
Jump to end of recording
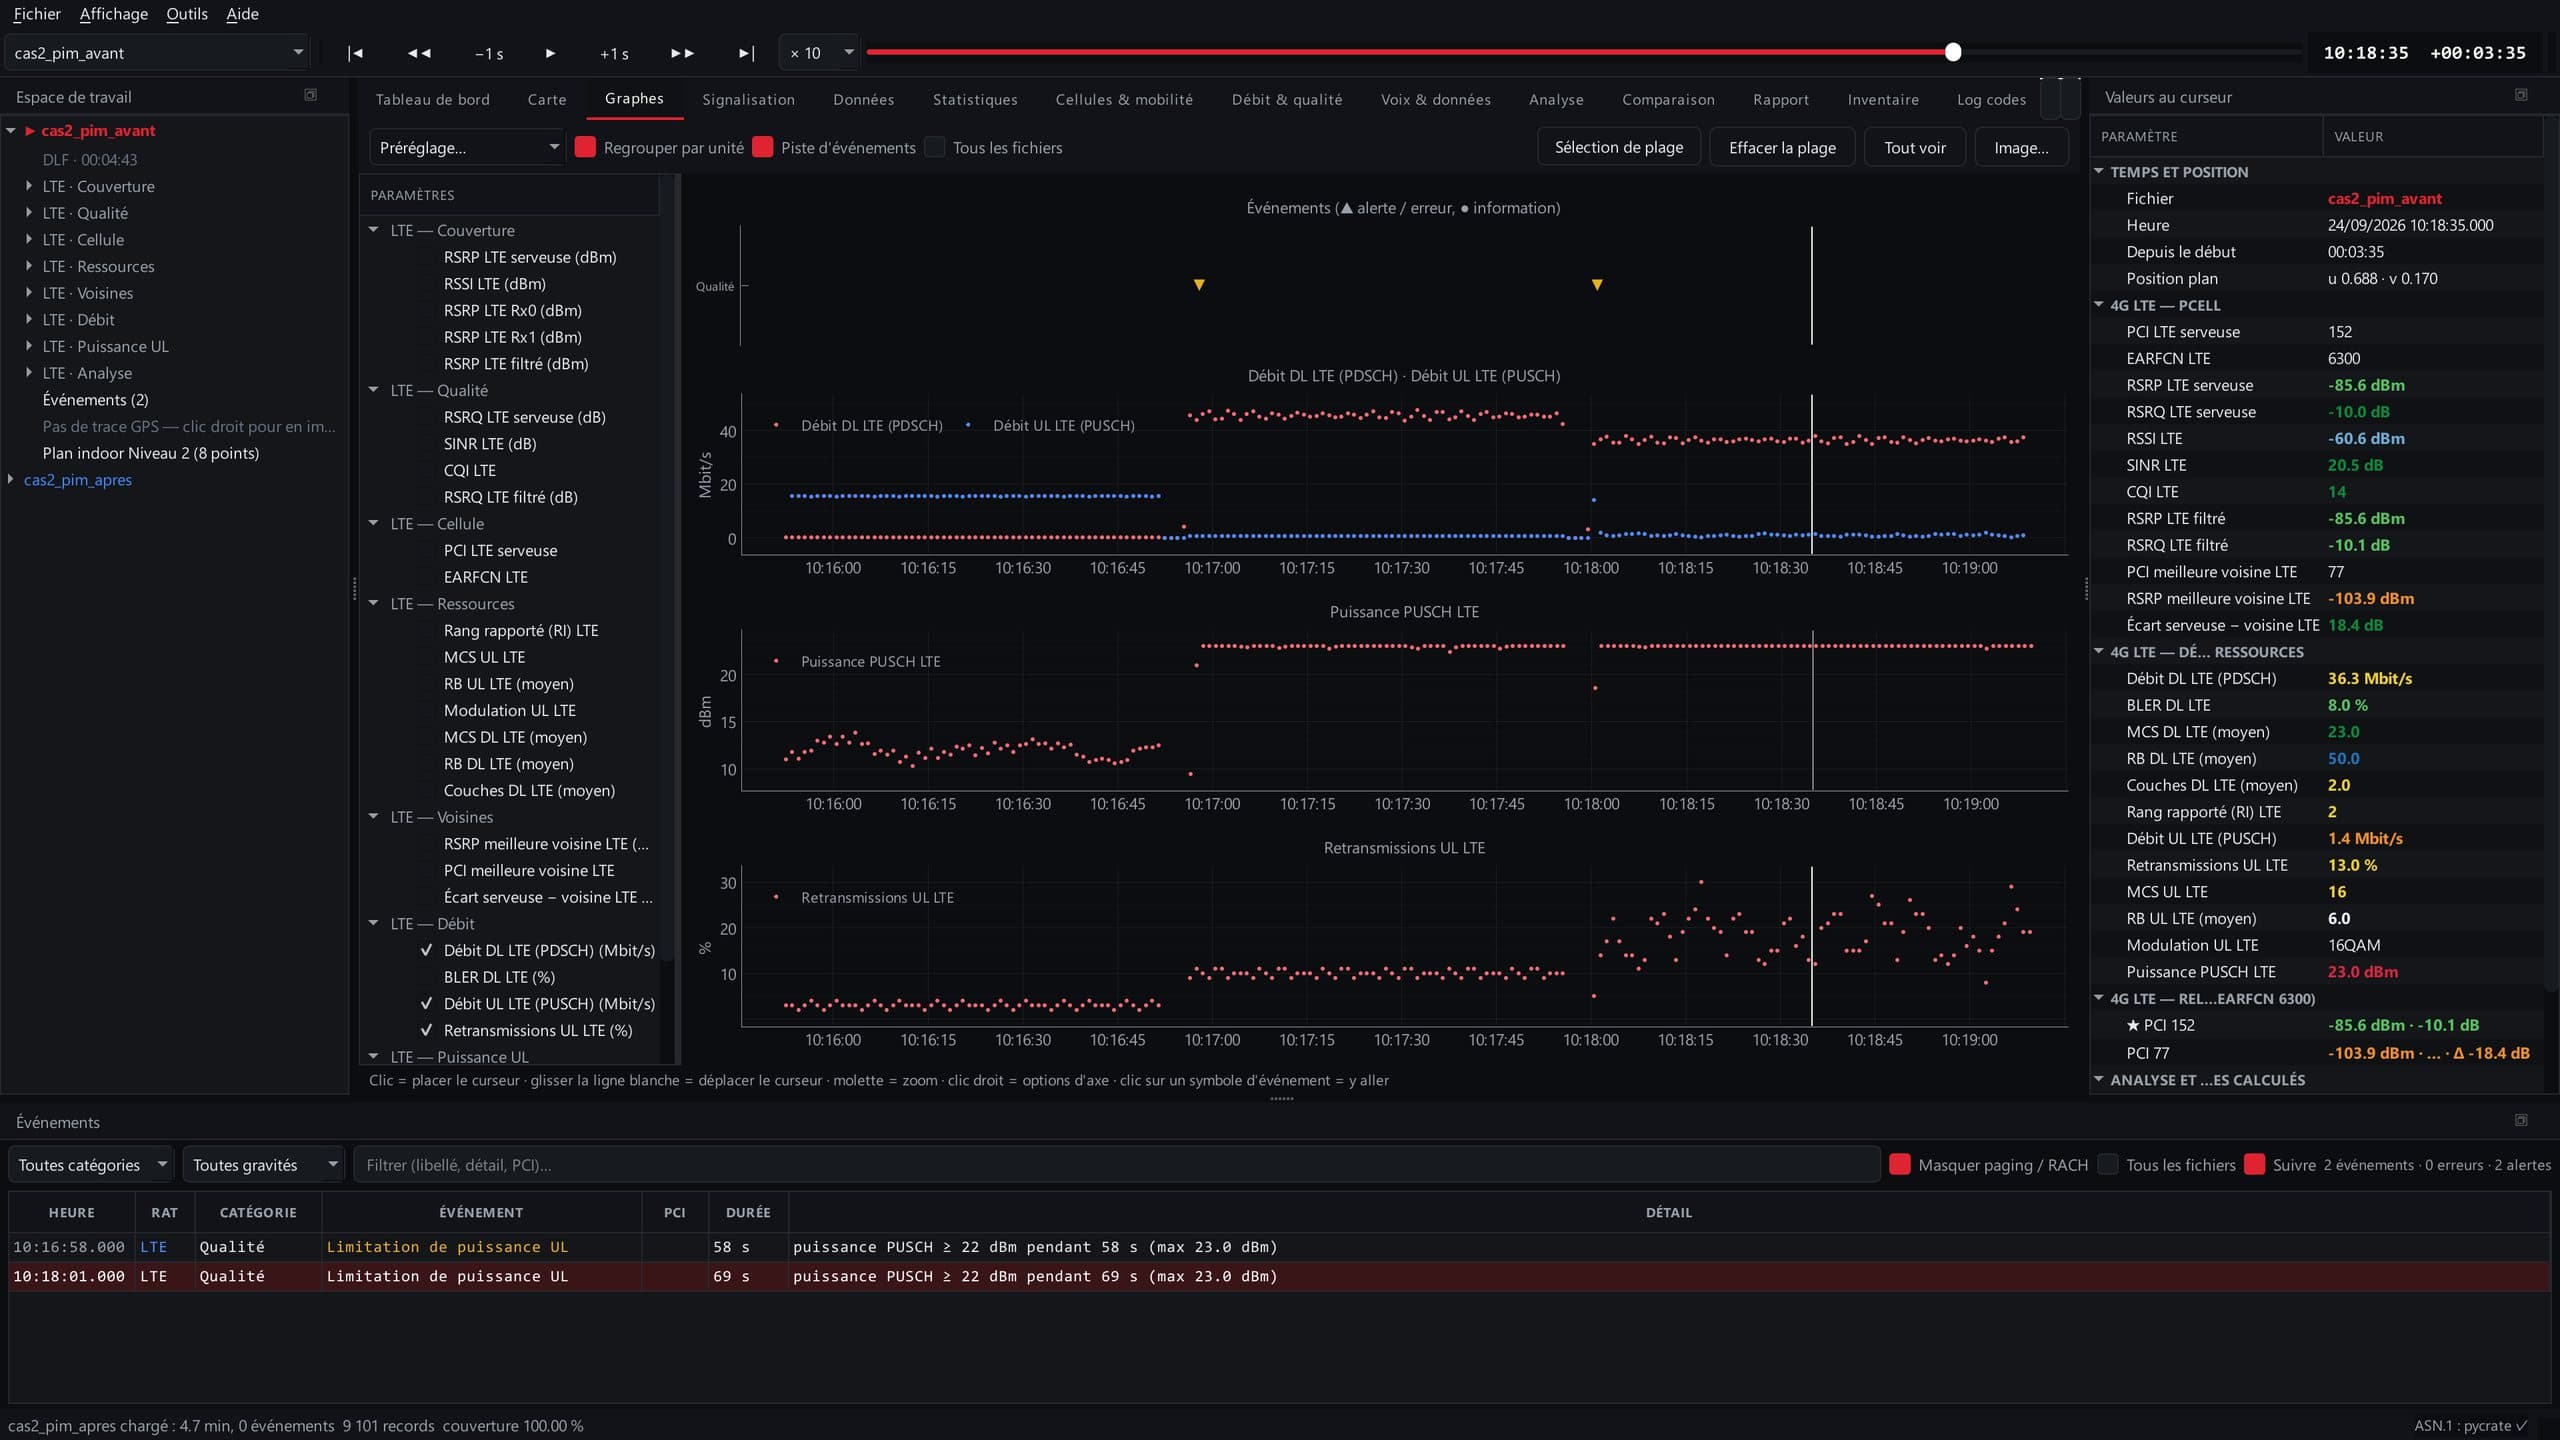pyautogui.click(x=746, y=53)
